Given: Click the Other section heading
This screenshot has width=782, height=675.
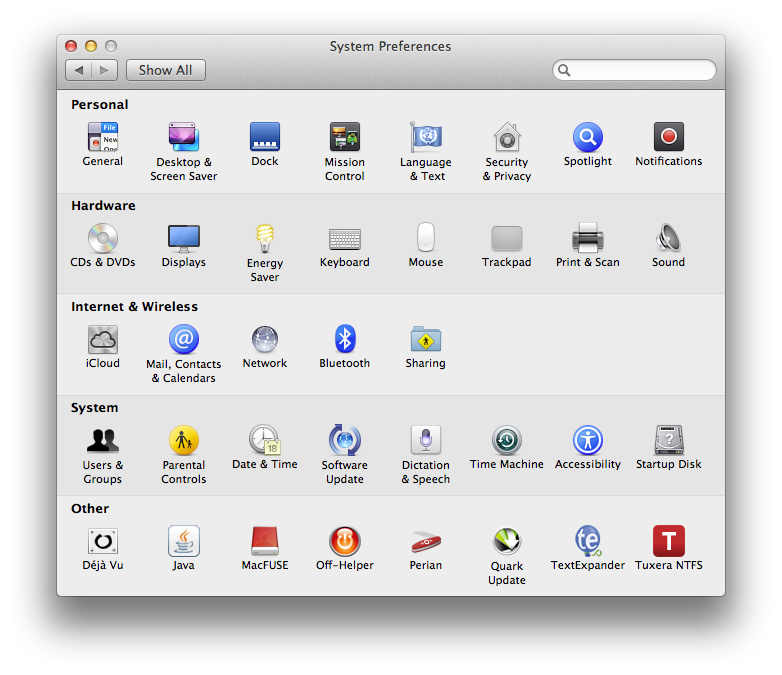Looking at the screenshot, I should [x=90, y=508].
